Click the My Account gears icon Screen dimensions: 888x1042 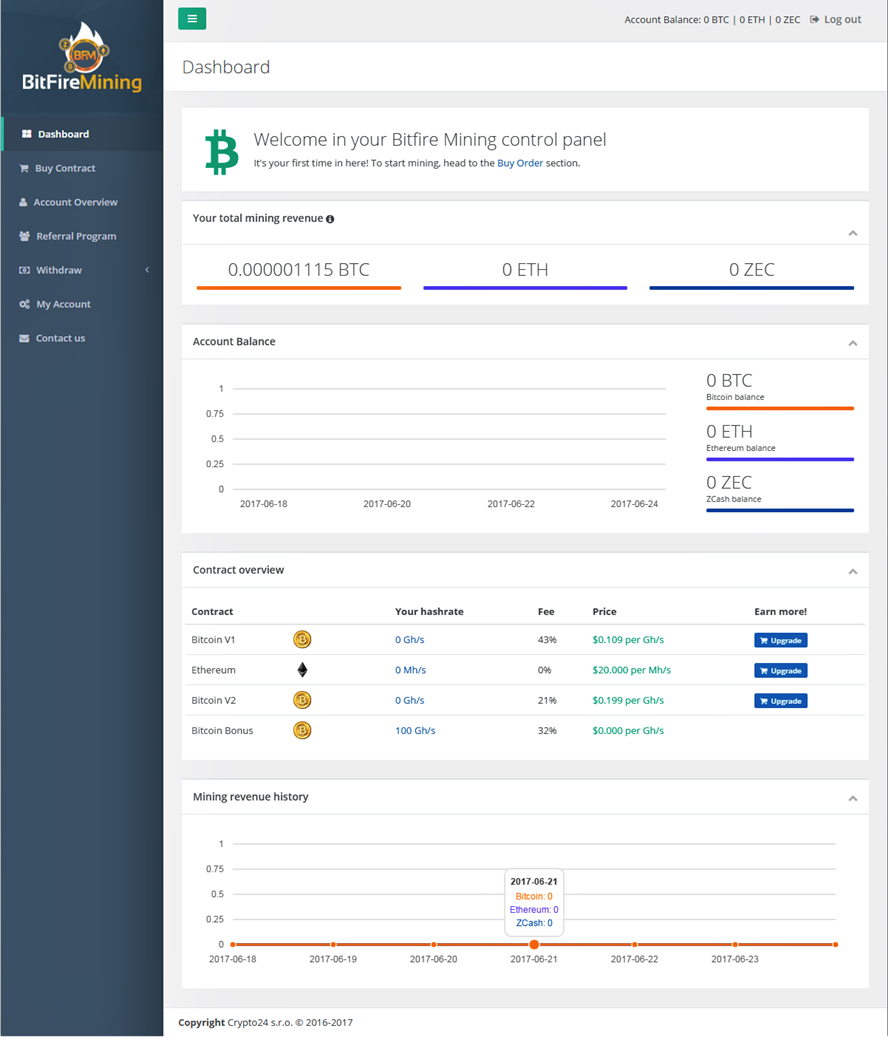pyautogui.click(x=25, y=304)
